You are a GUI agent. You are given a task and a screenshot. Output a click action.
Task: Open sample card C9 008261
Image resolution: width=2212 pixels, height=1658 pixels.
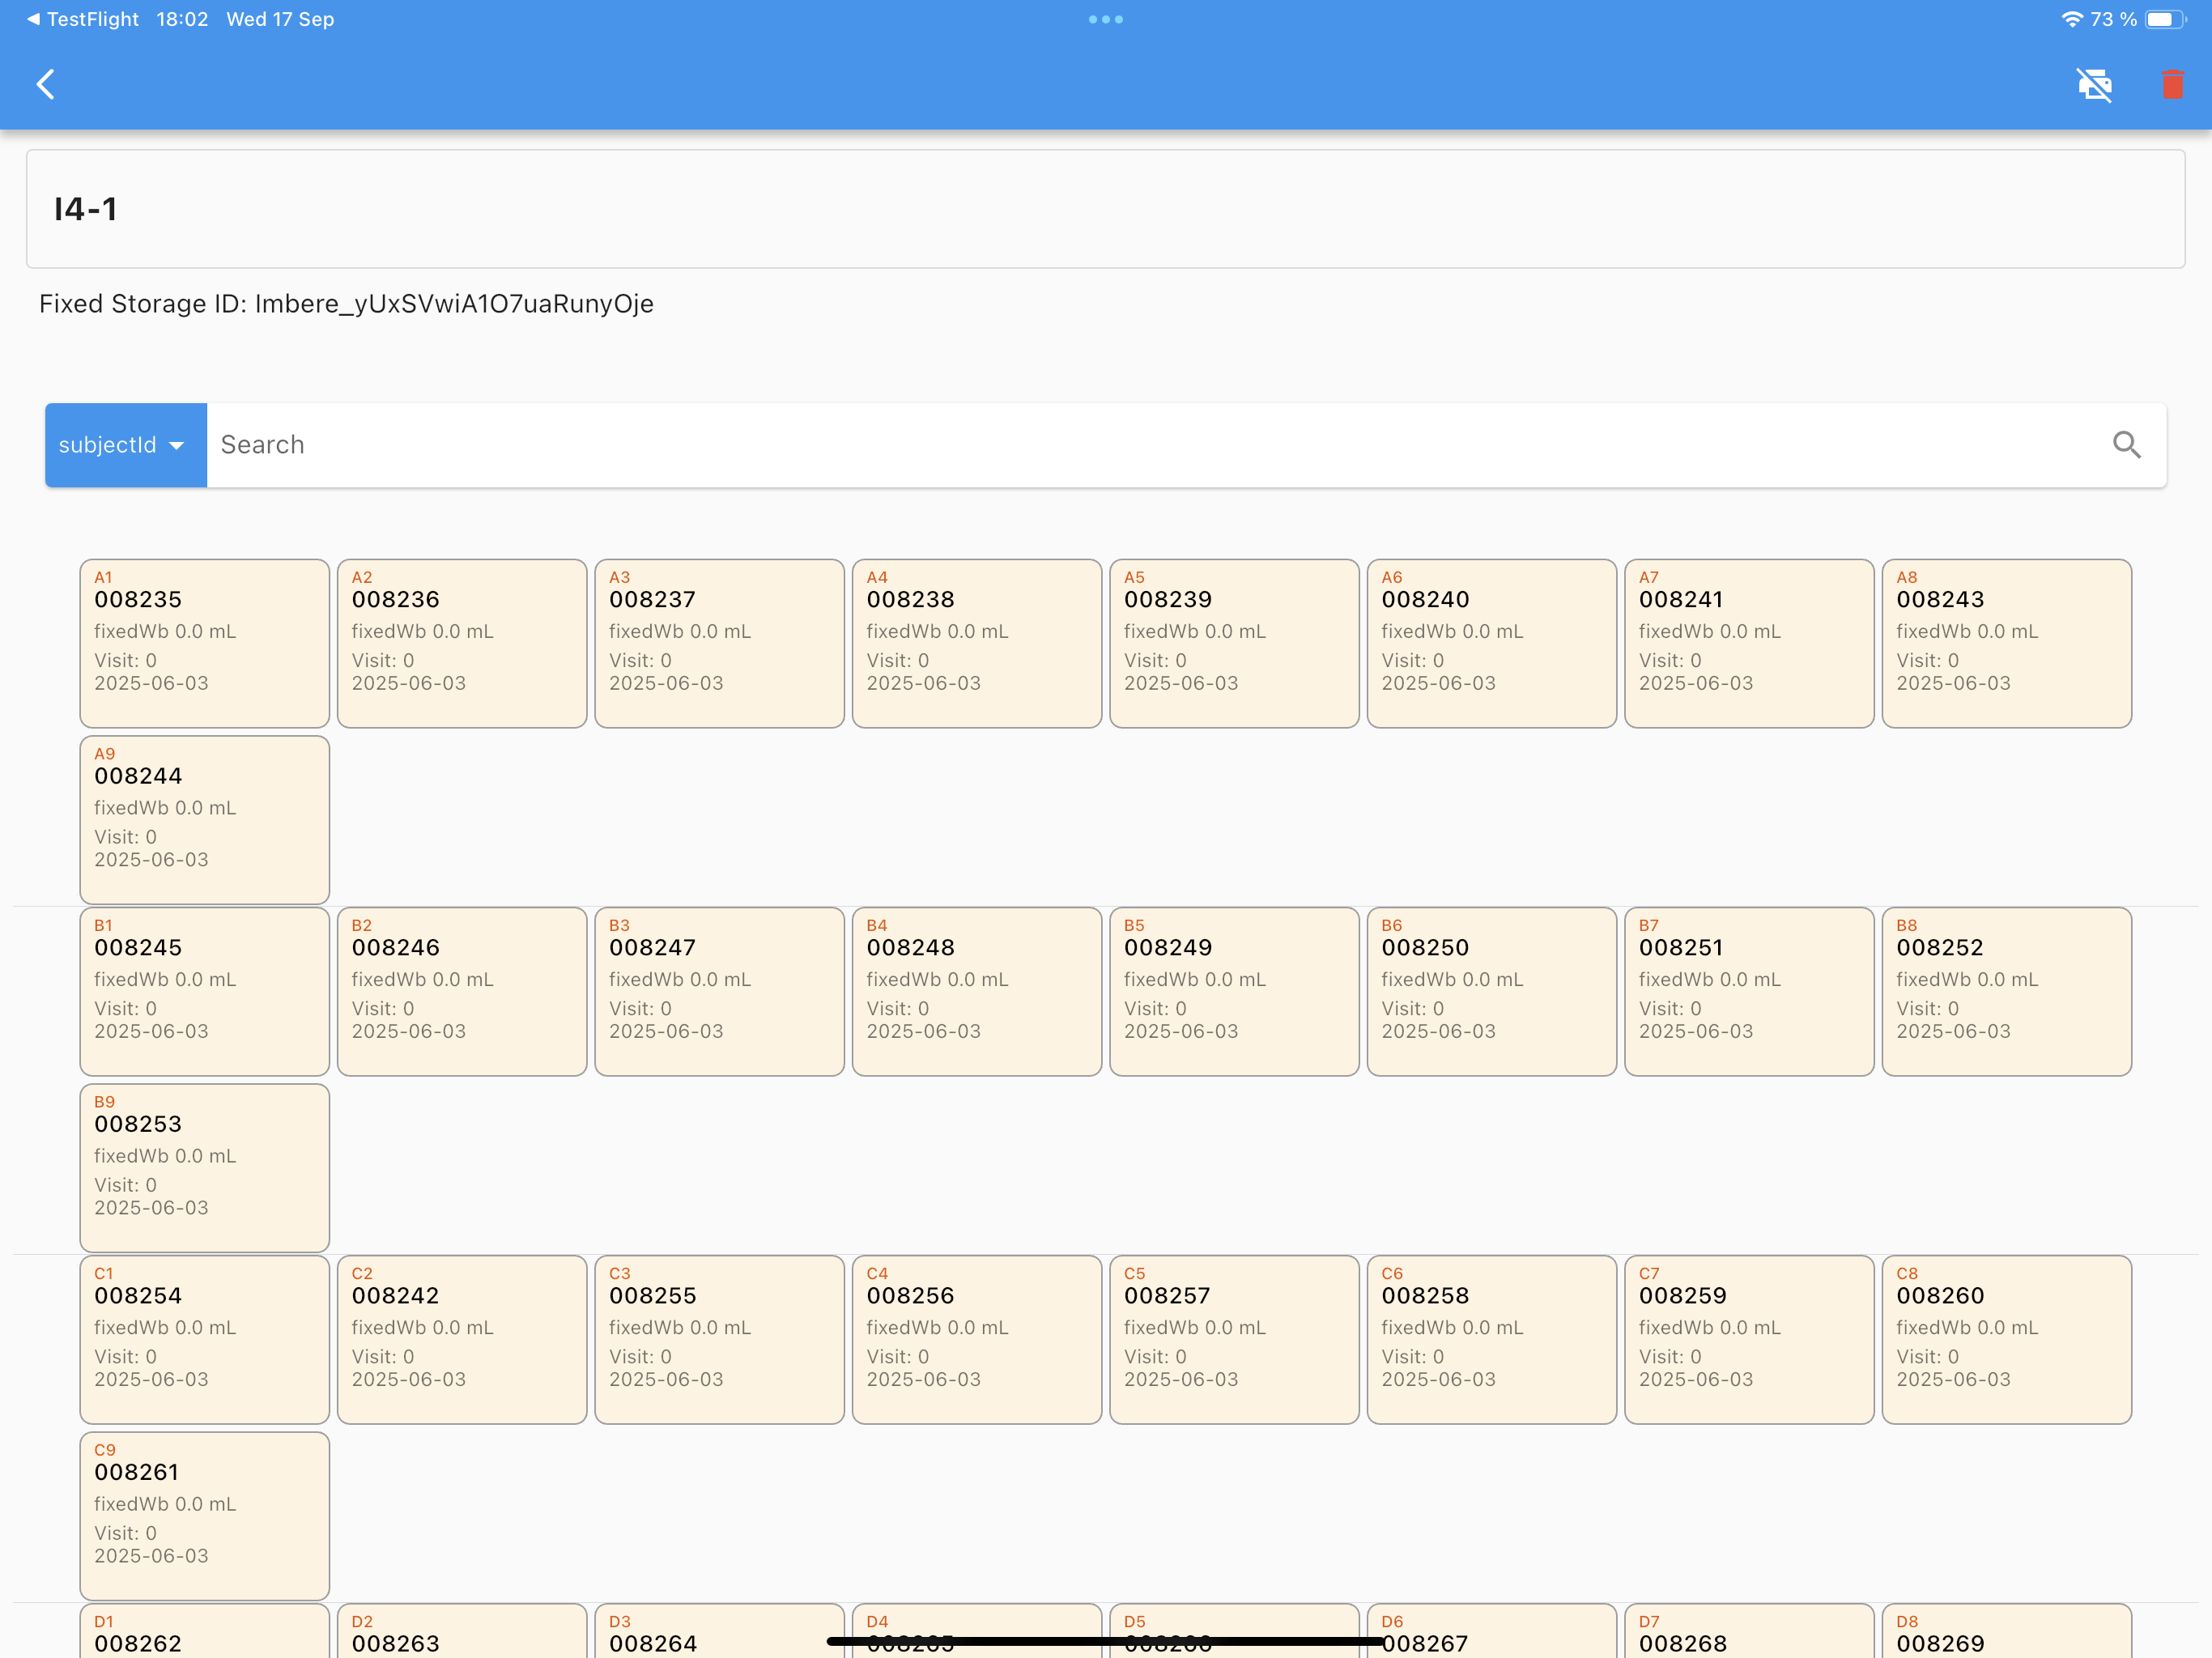click(204, 1515)
